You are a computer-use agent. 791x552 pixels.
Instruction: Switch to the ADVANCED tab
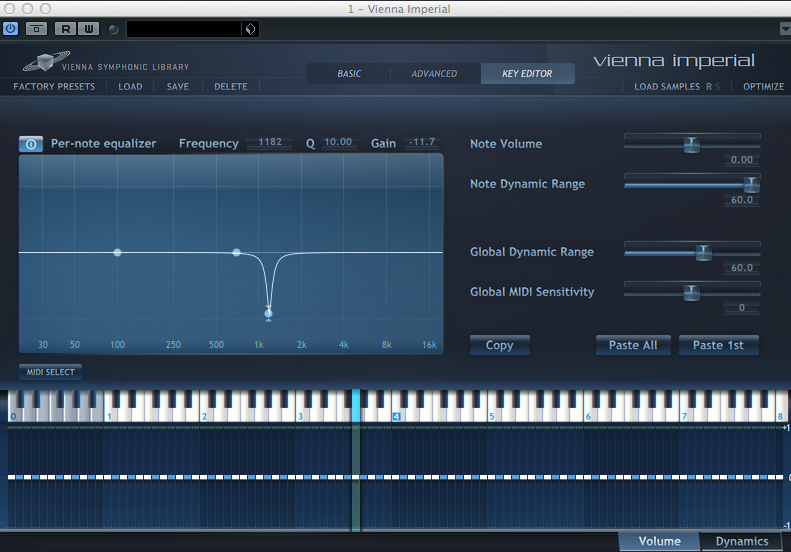point(434,74)
